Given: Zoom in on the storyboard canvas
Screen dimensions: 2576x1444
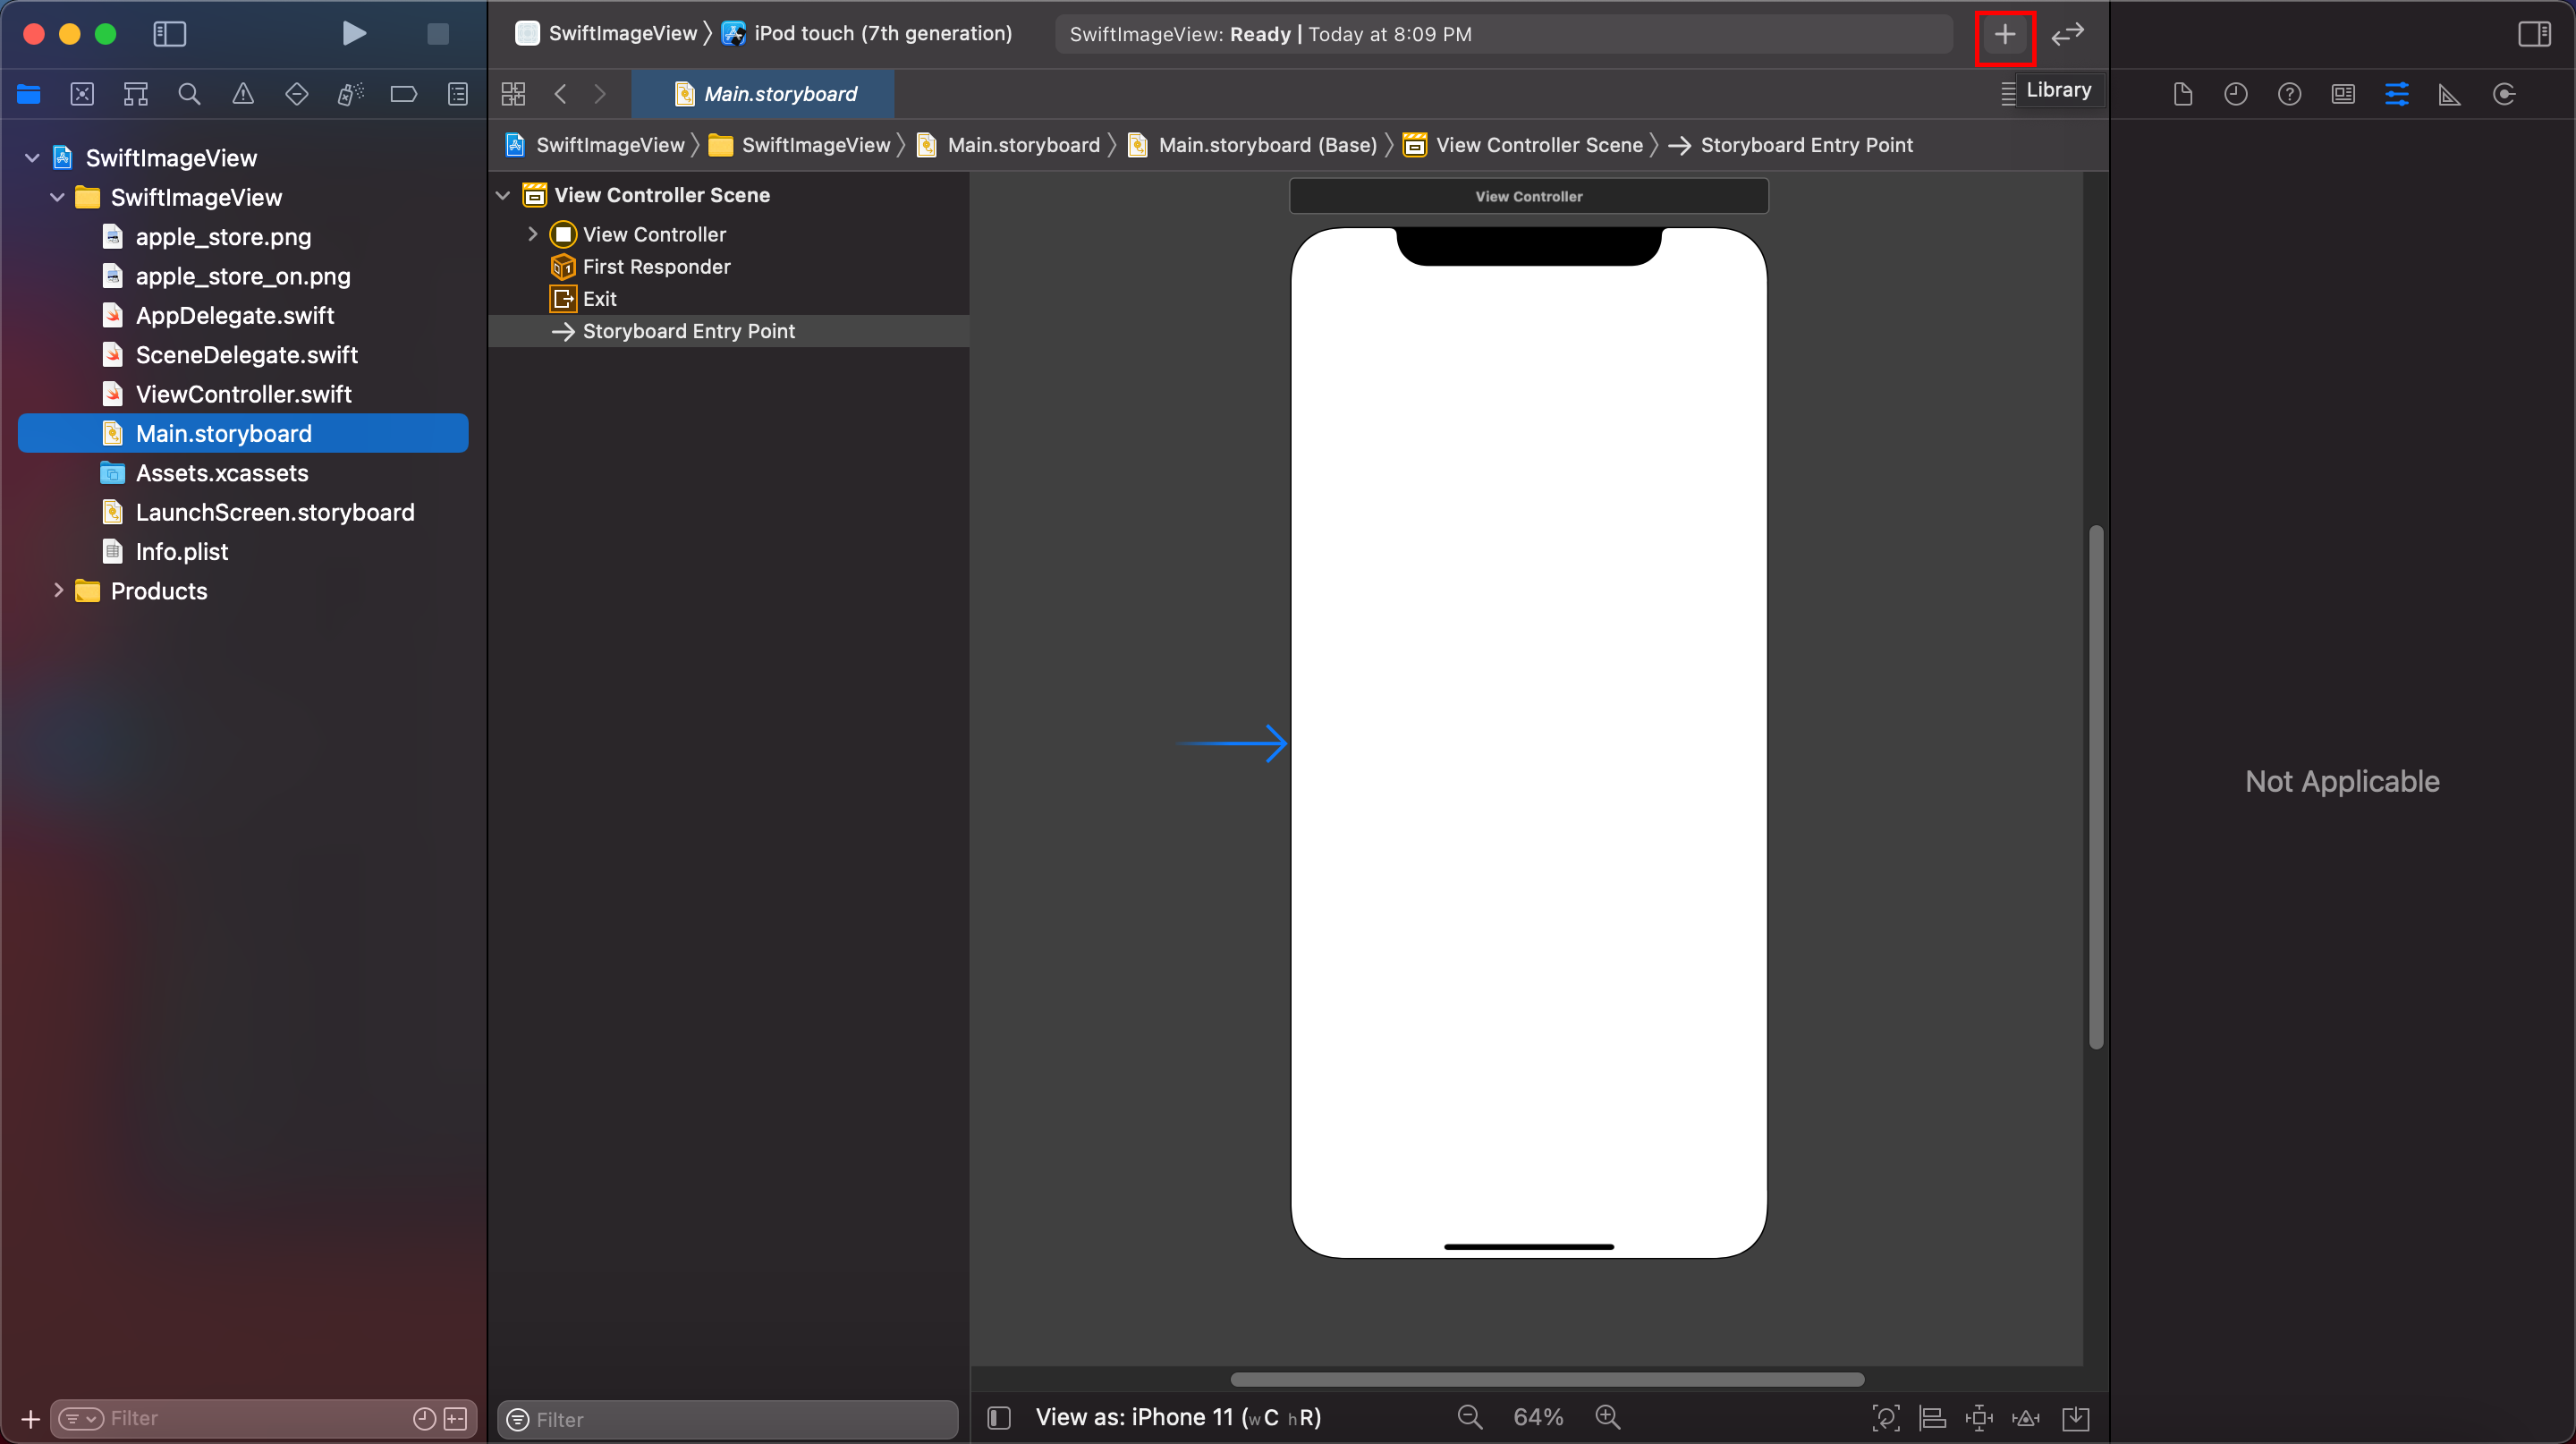Looking at the screenshot, I should [x=1607, y=1417].
